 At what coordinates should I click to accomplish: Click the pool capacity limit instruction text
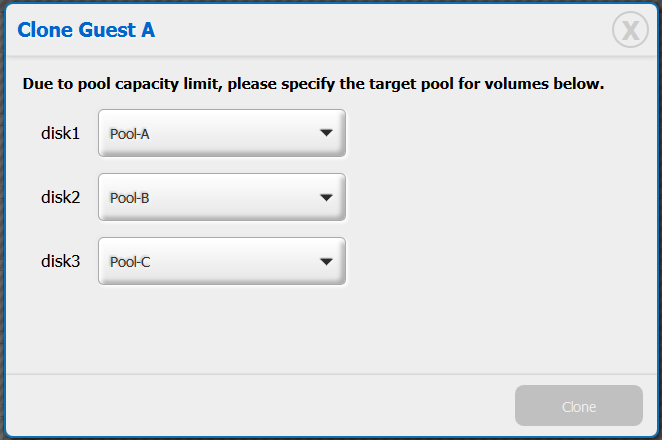(x=313, y=84)
